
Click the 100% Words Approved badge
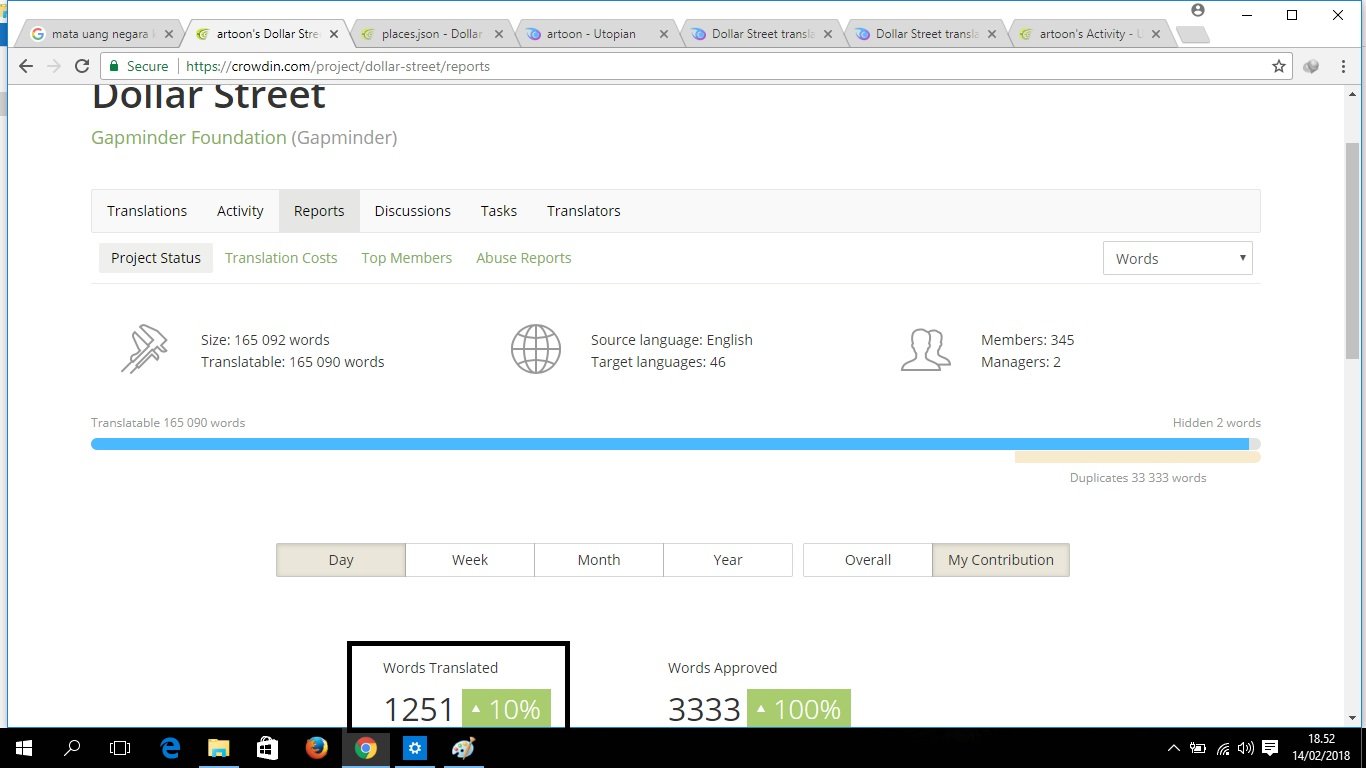[x=799, y=709]
